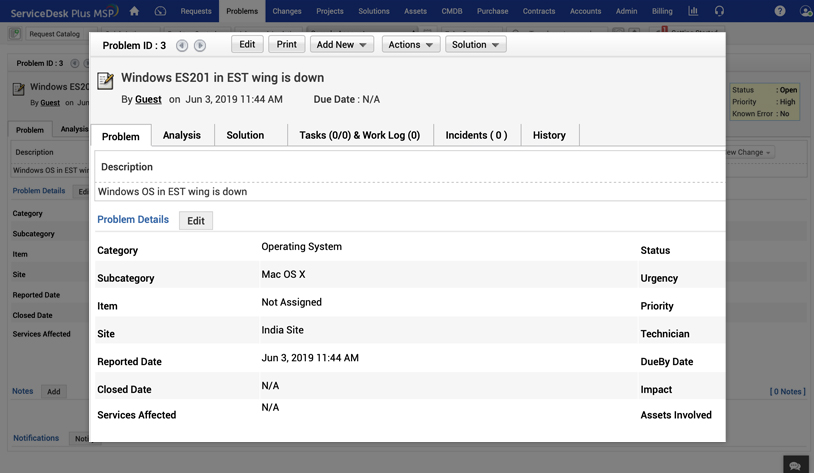Open the Requests menu
The height and width of the screenshot is (473, 814).
196,11
